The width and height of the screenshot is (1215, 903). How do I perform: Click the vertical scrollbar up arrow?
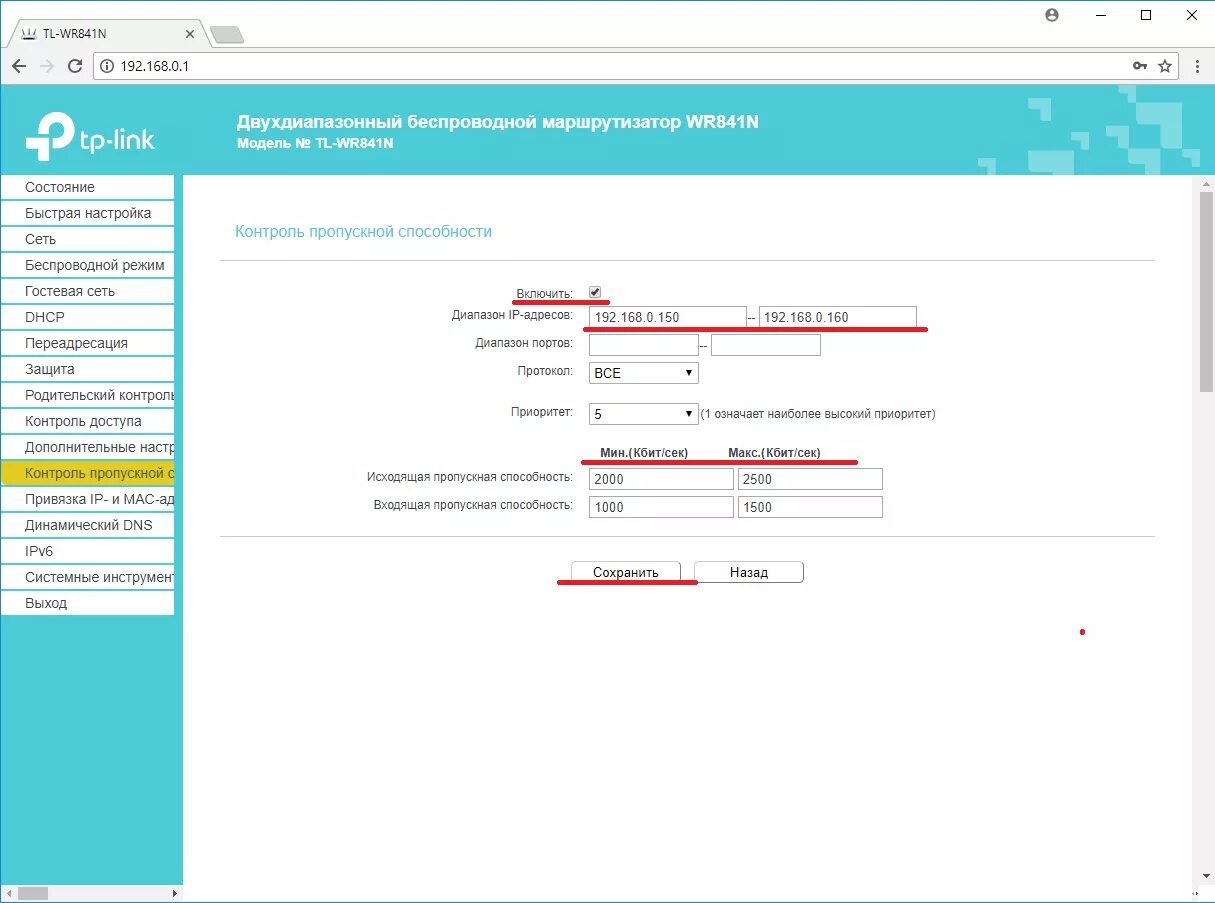click(1206, 182)
